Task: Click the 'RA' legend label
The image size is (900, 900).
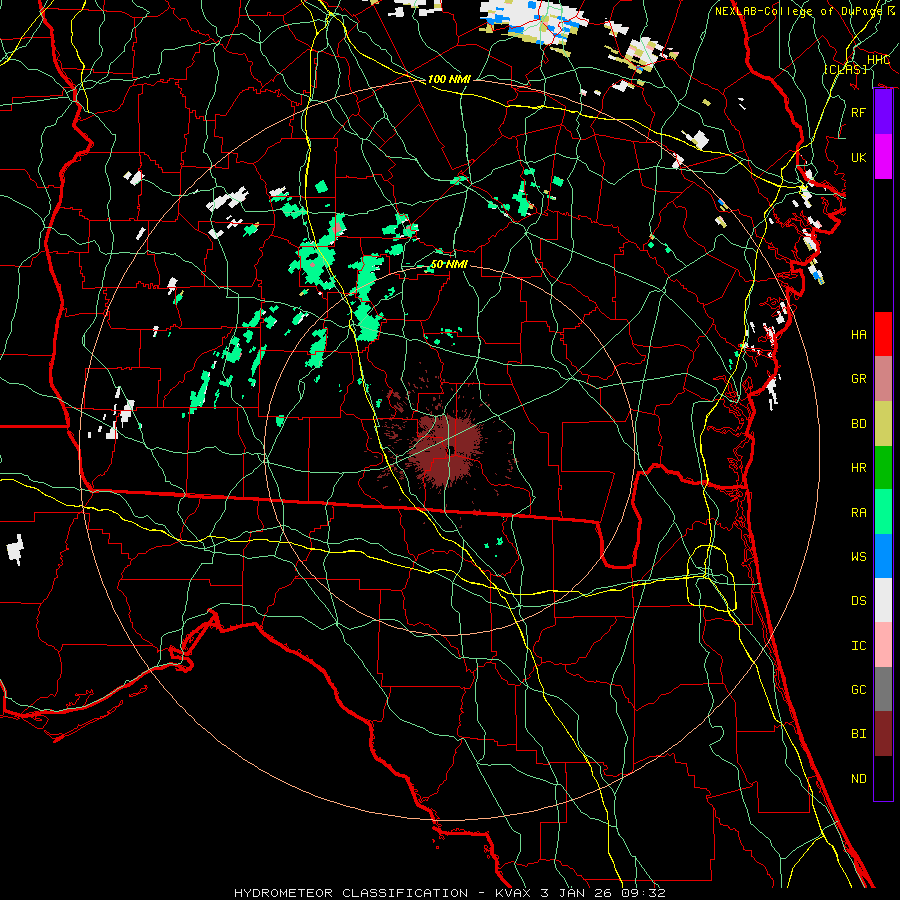Action: (858, 512)
